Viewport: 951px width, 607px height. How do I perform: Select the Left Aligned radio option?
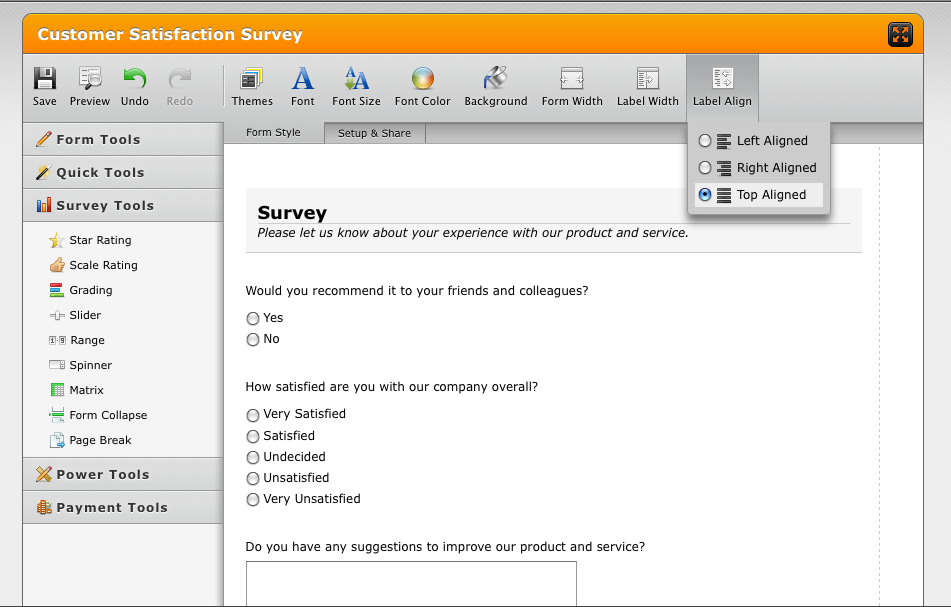coord(705,141)
